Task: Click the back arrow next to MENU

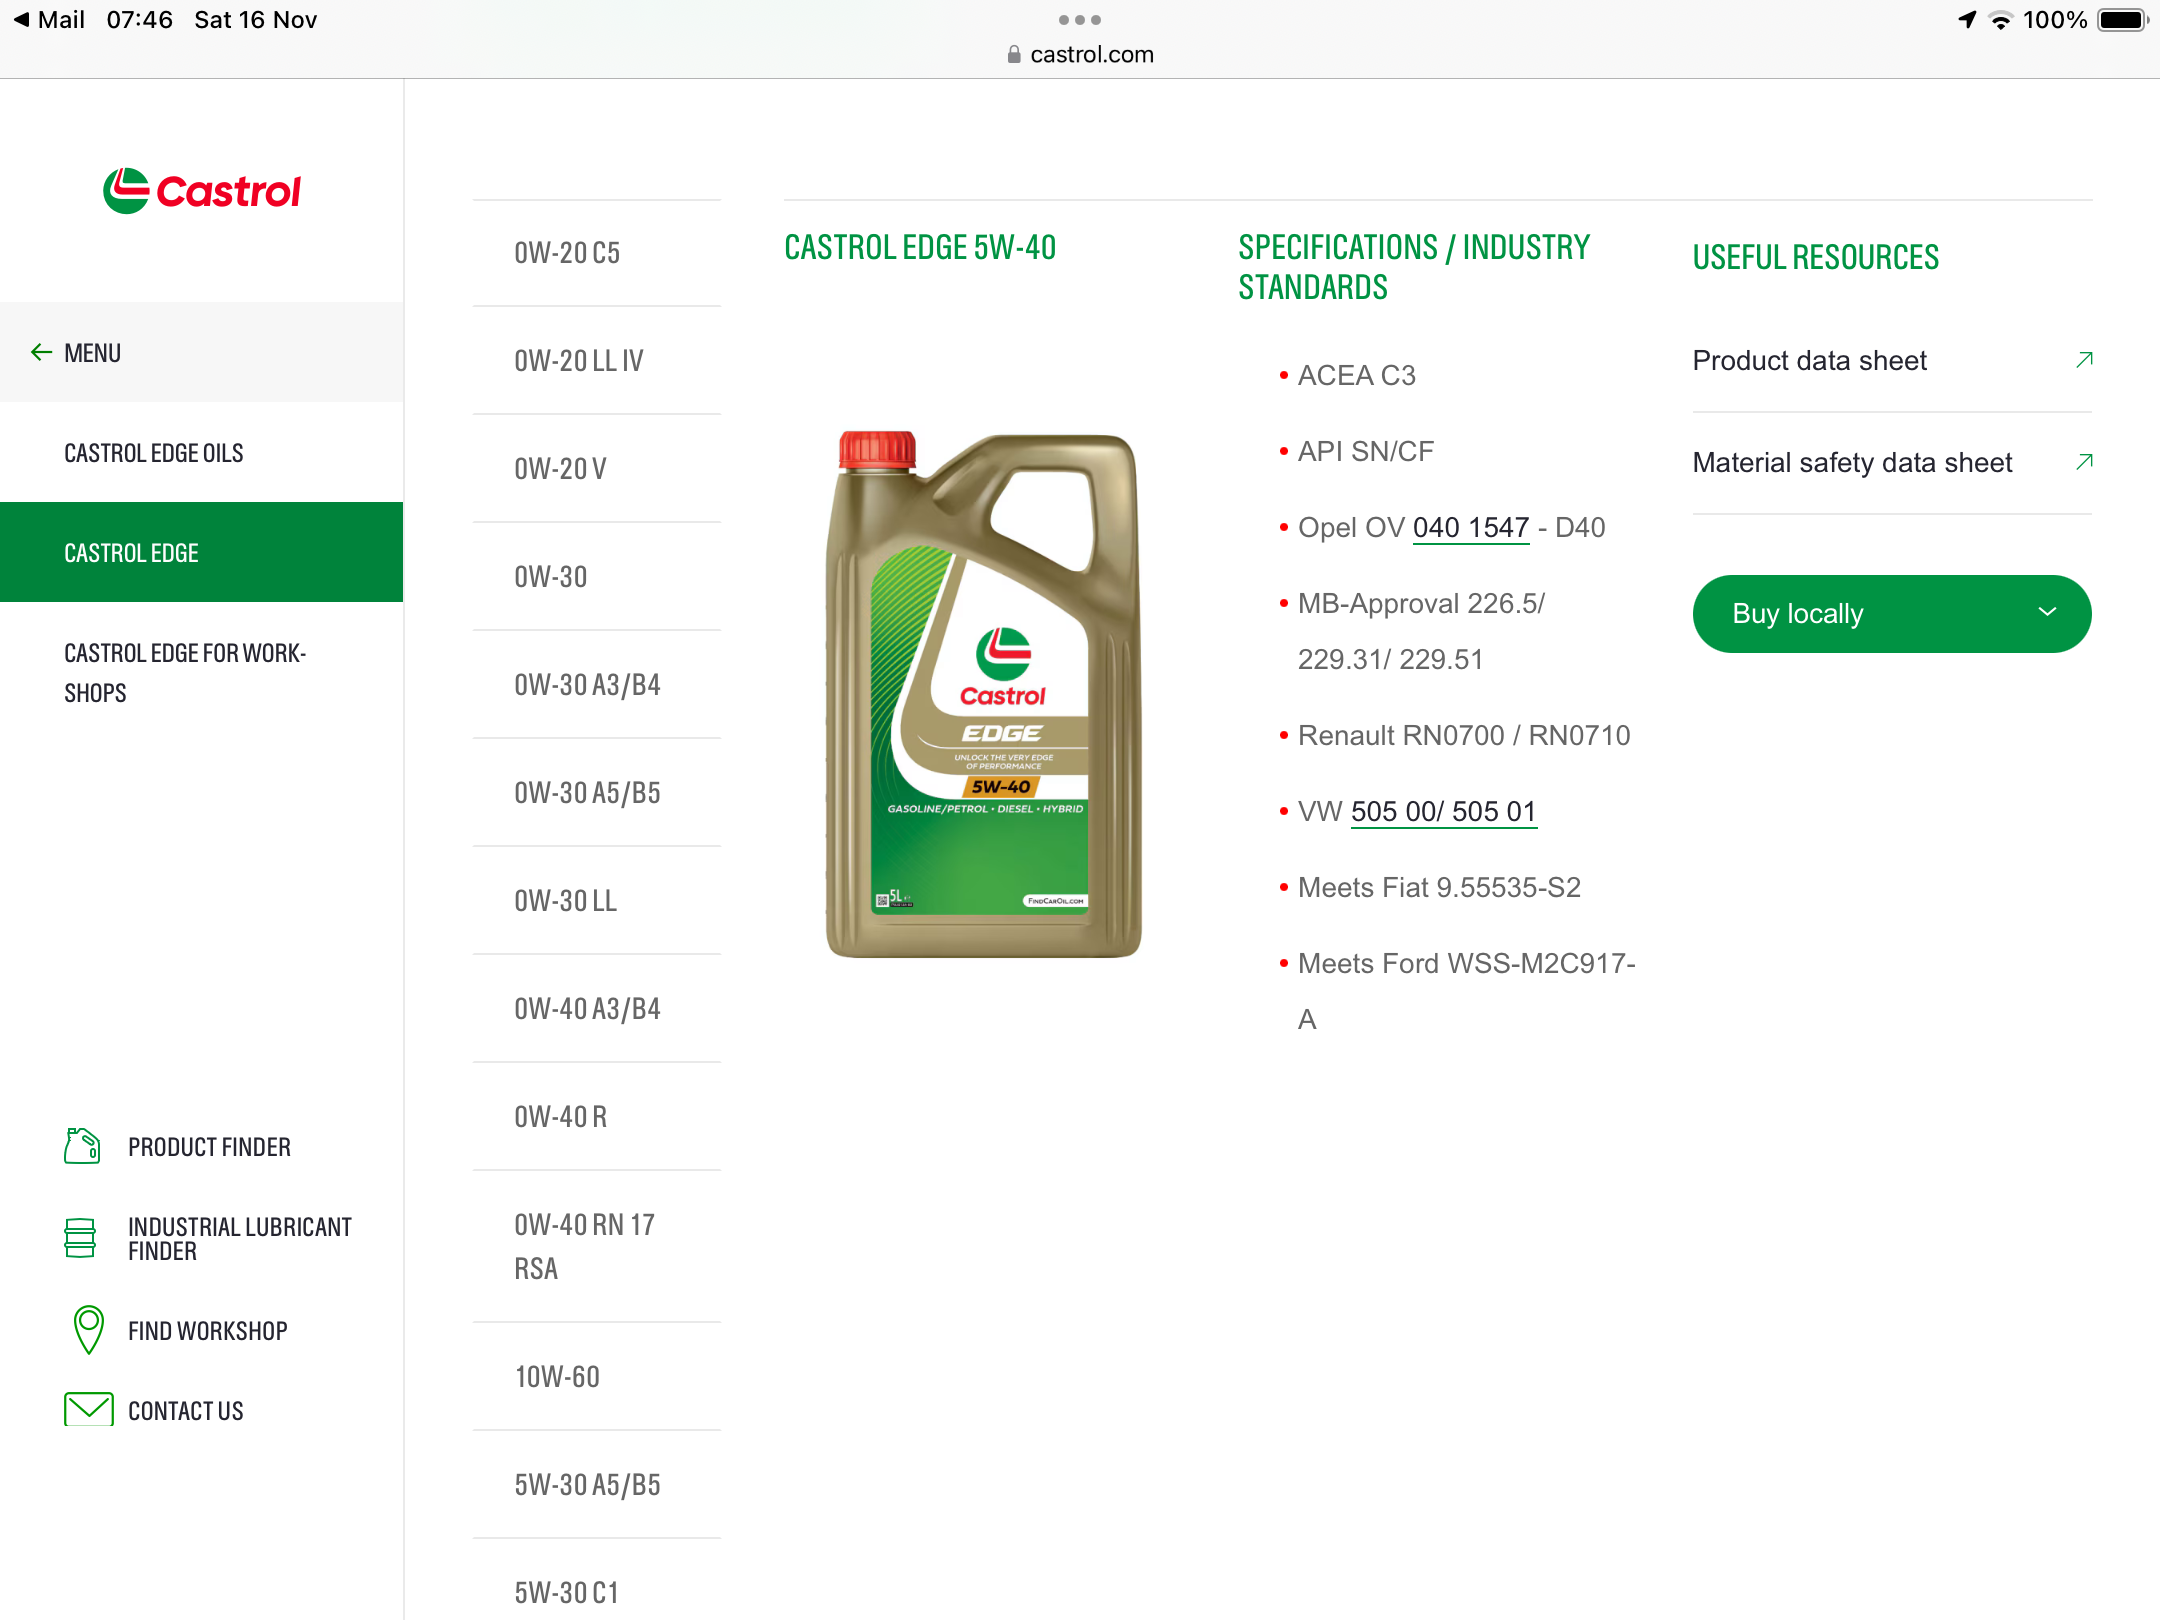Action: (41, 352)
